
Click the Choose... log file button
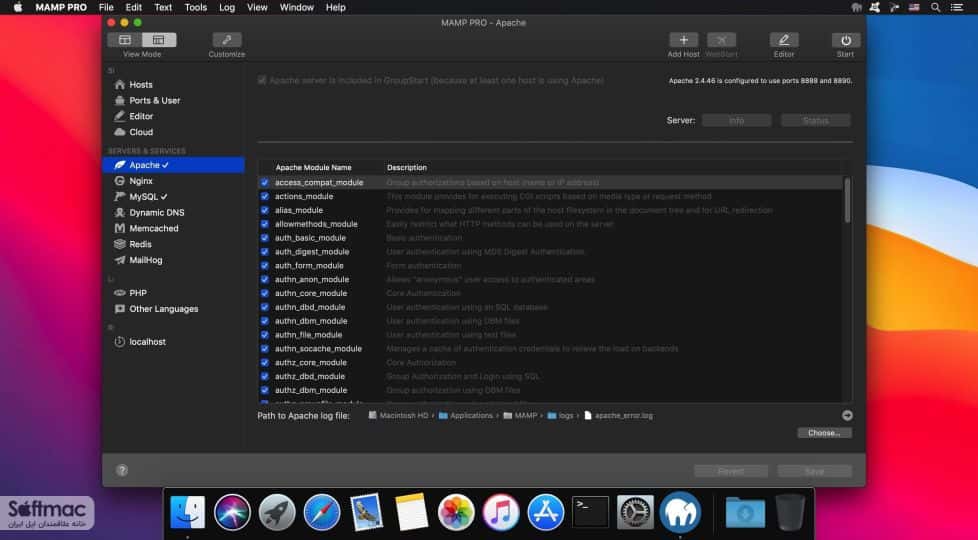coord(824,433)
